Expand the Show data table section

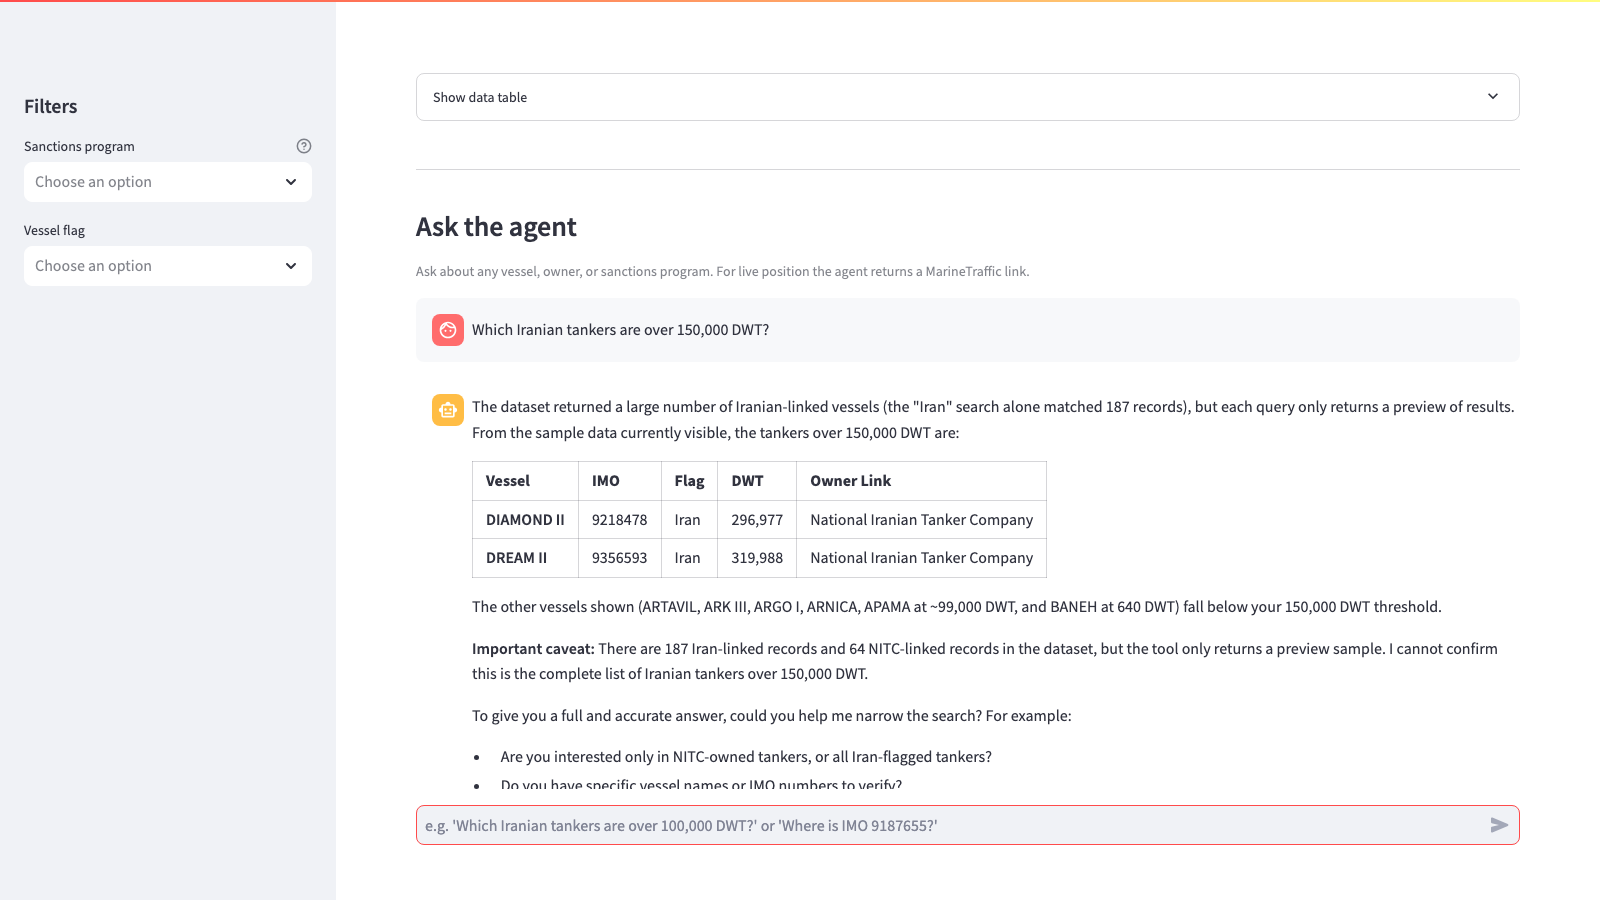pos(968,97)
